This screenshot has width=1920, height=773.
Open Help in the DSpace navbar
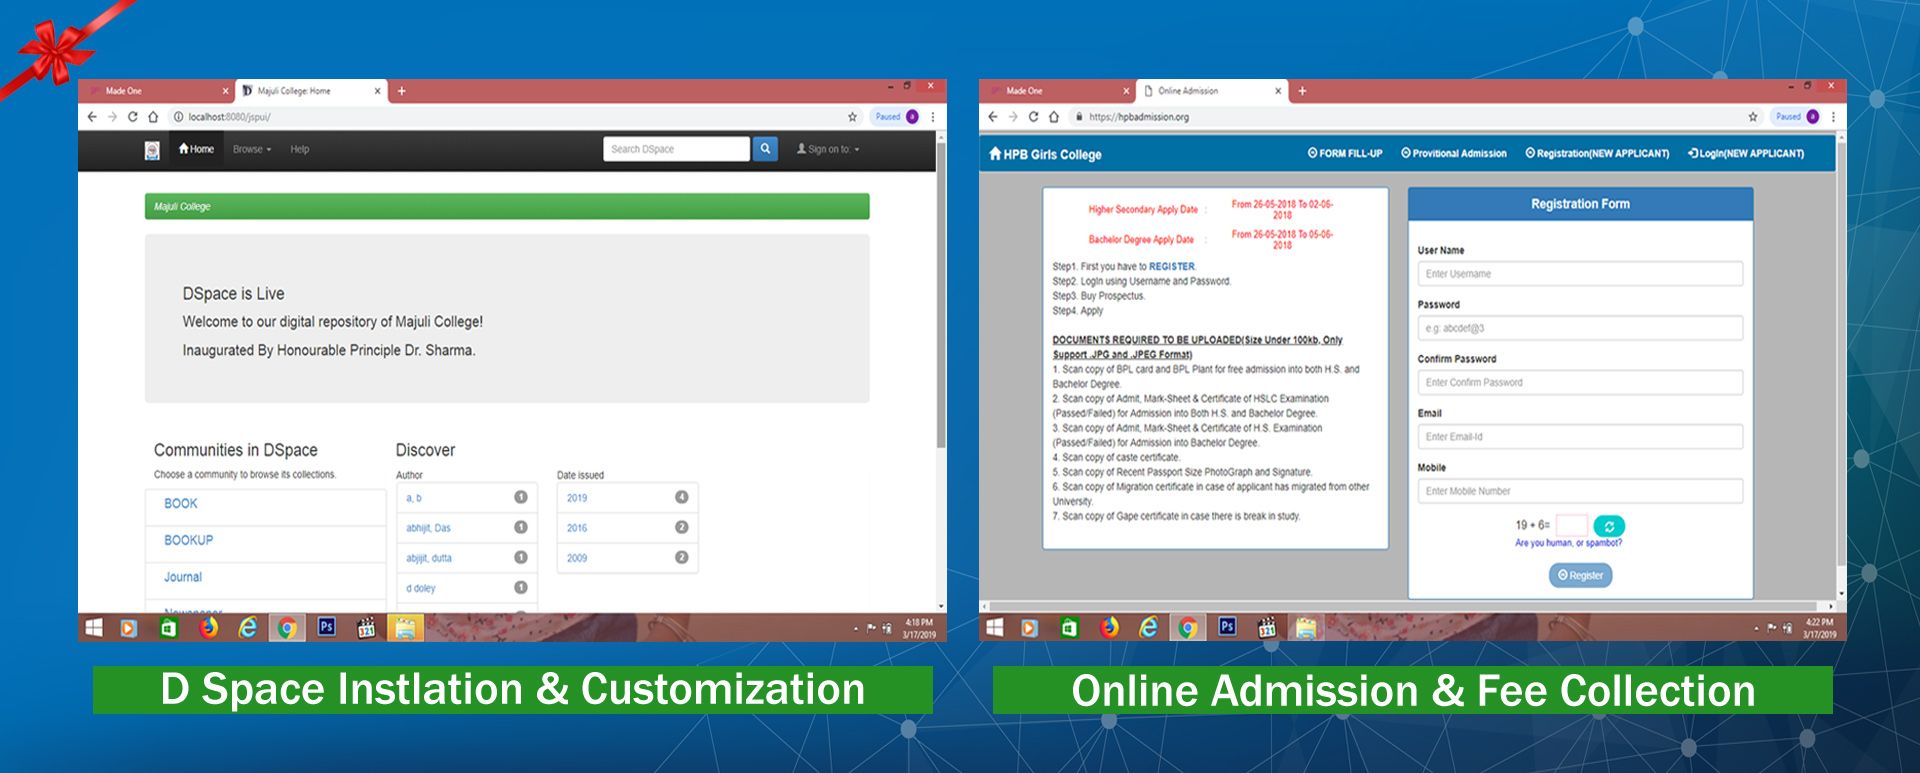299,149
